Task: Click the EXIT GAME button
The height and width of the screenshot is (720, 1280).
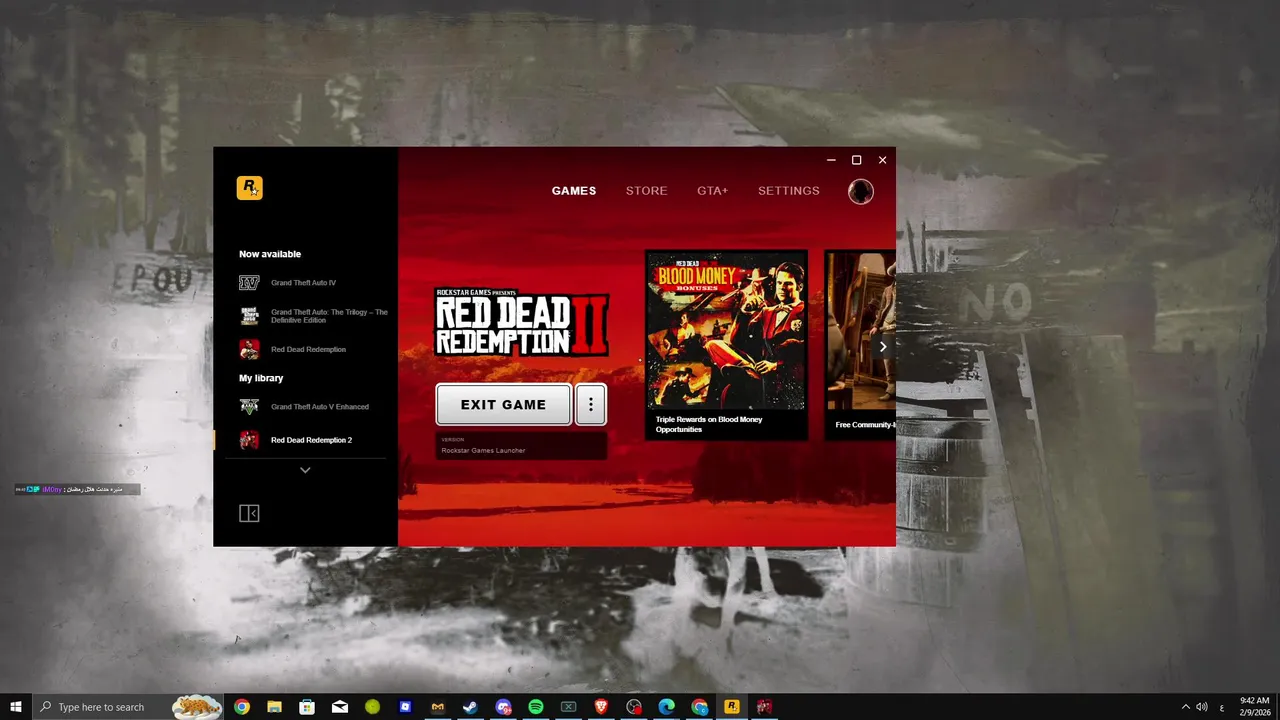Action: tap(504, 404)
